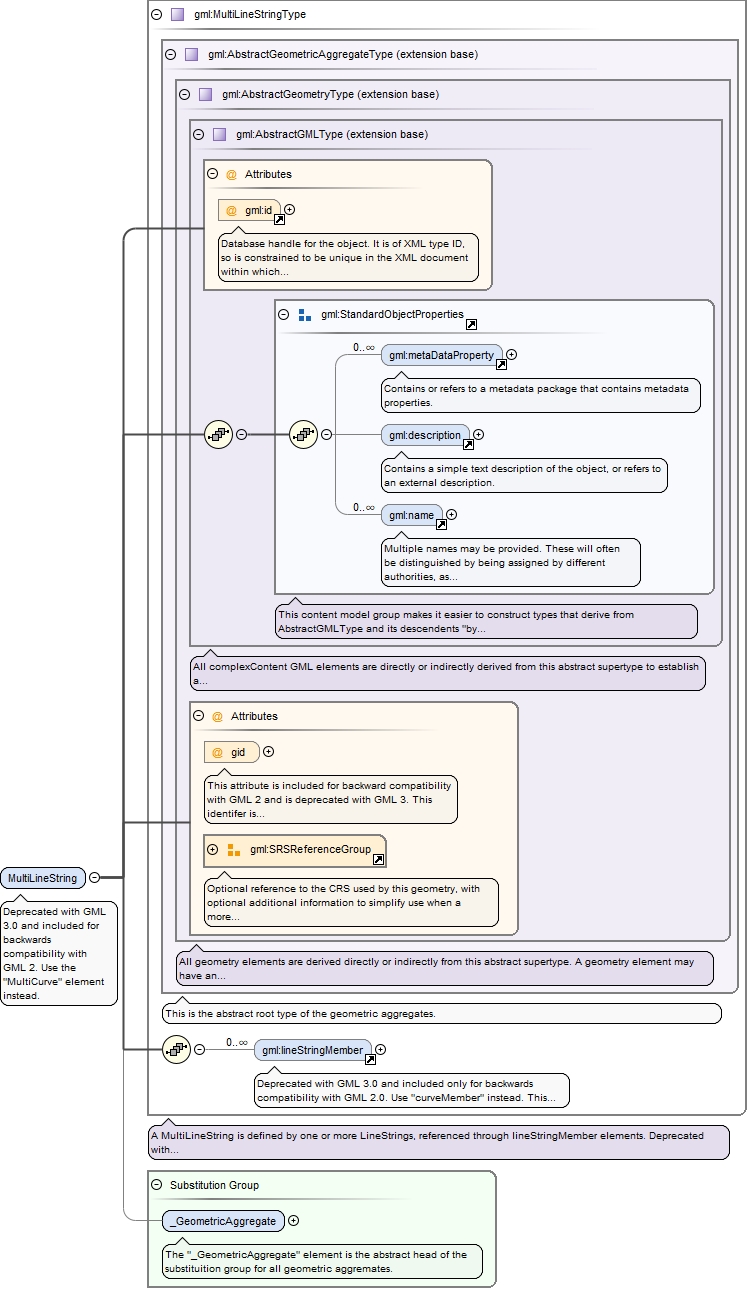The height and width of the screenshot is (1289, 748).
Task: Select the gml:lineStringMember element
Action: click(x=312, y=1050)
